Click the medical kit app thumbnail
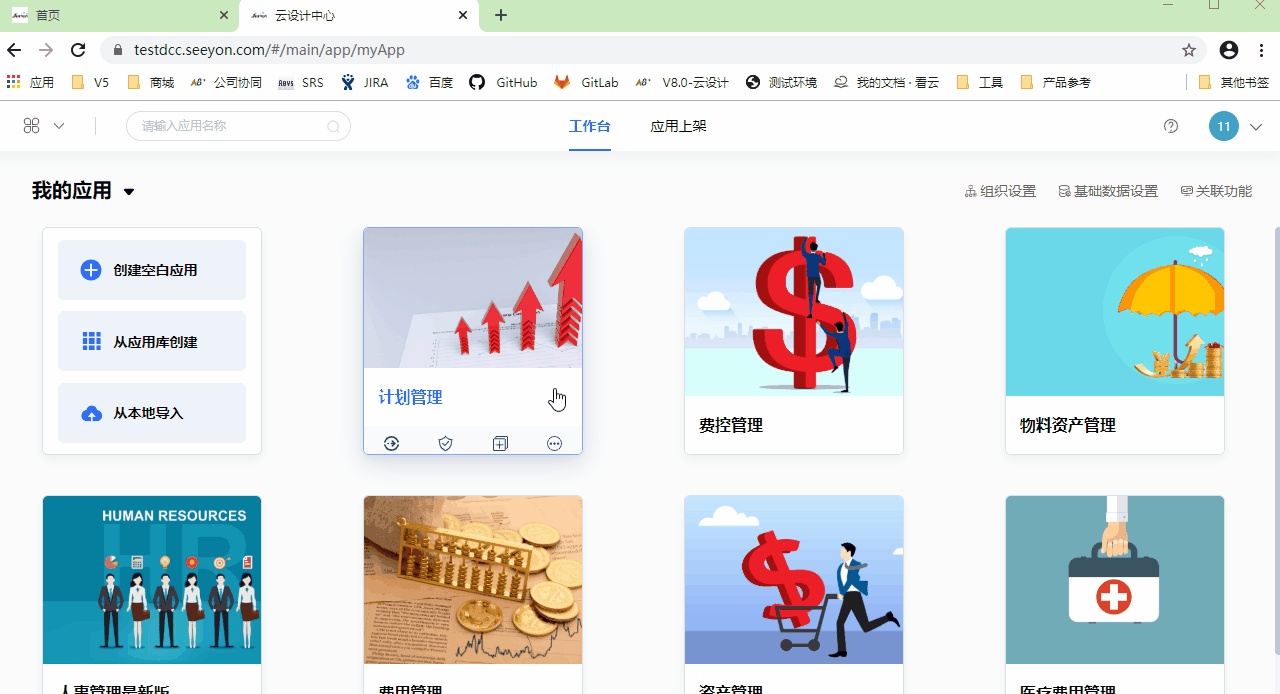1280x694 pixels. [x=1115, y=580]
